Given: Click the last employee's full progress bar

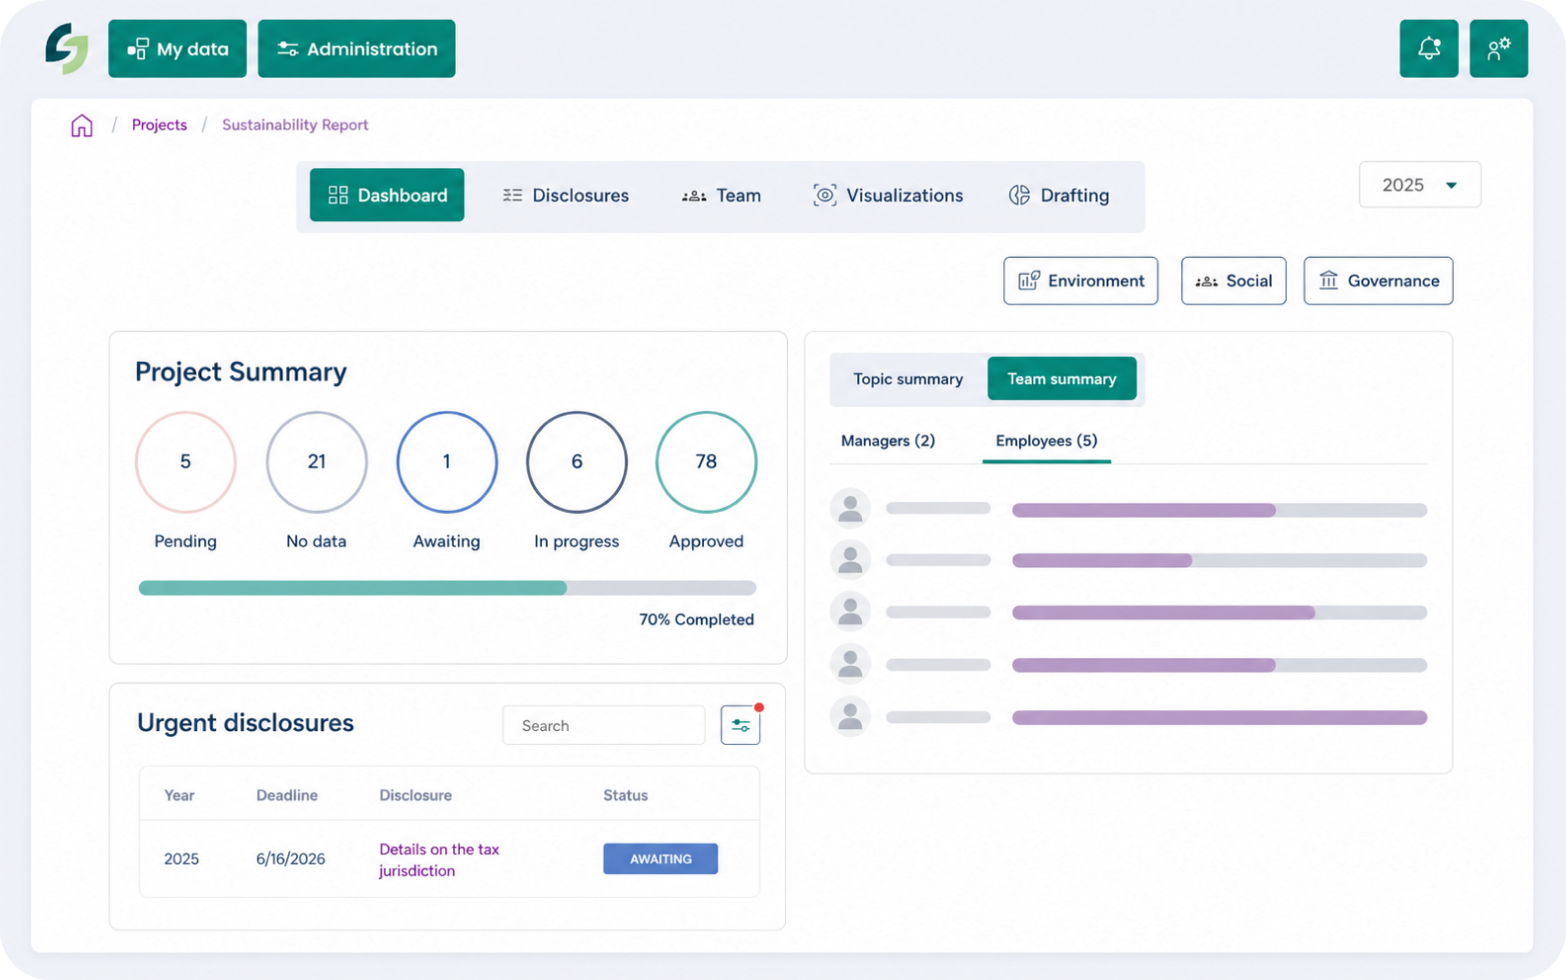Looking at the screenshot, I should [1219, 717].
